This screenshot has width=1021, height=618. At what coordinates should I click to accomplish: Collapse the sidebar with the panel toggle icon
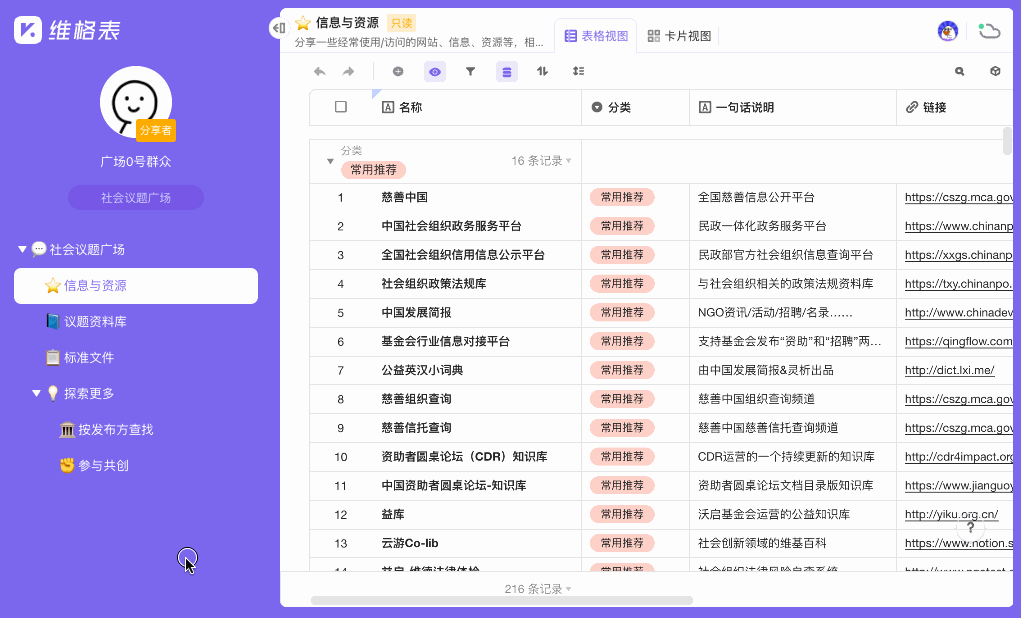pos(279,27)
